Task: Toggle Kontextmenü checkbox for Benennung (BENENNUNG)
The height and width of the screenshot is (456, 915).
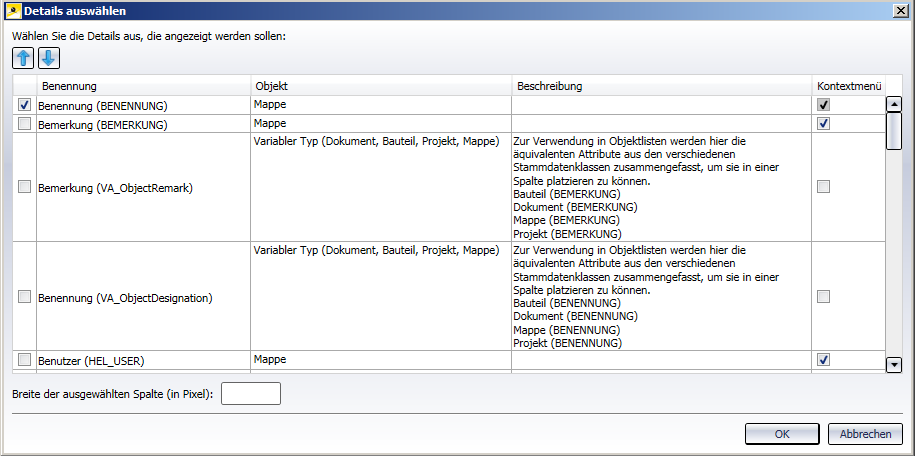Action: [x=823, y=104]
